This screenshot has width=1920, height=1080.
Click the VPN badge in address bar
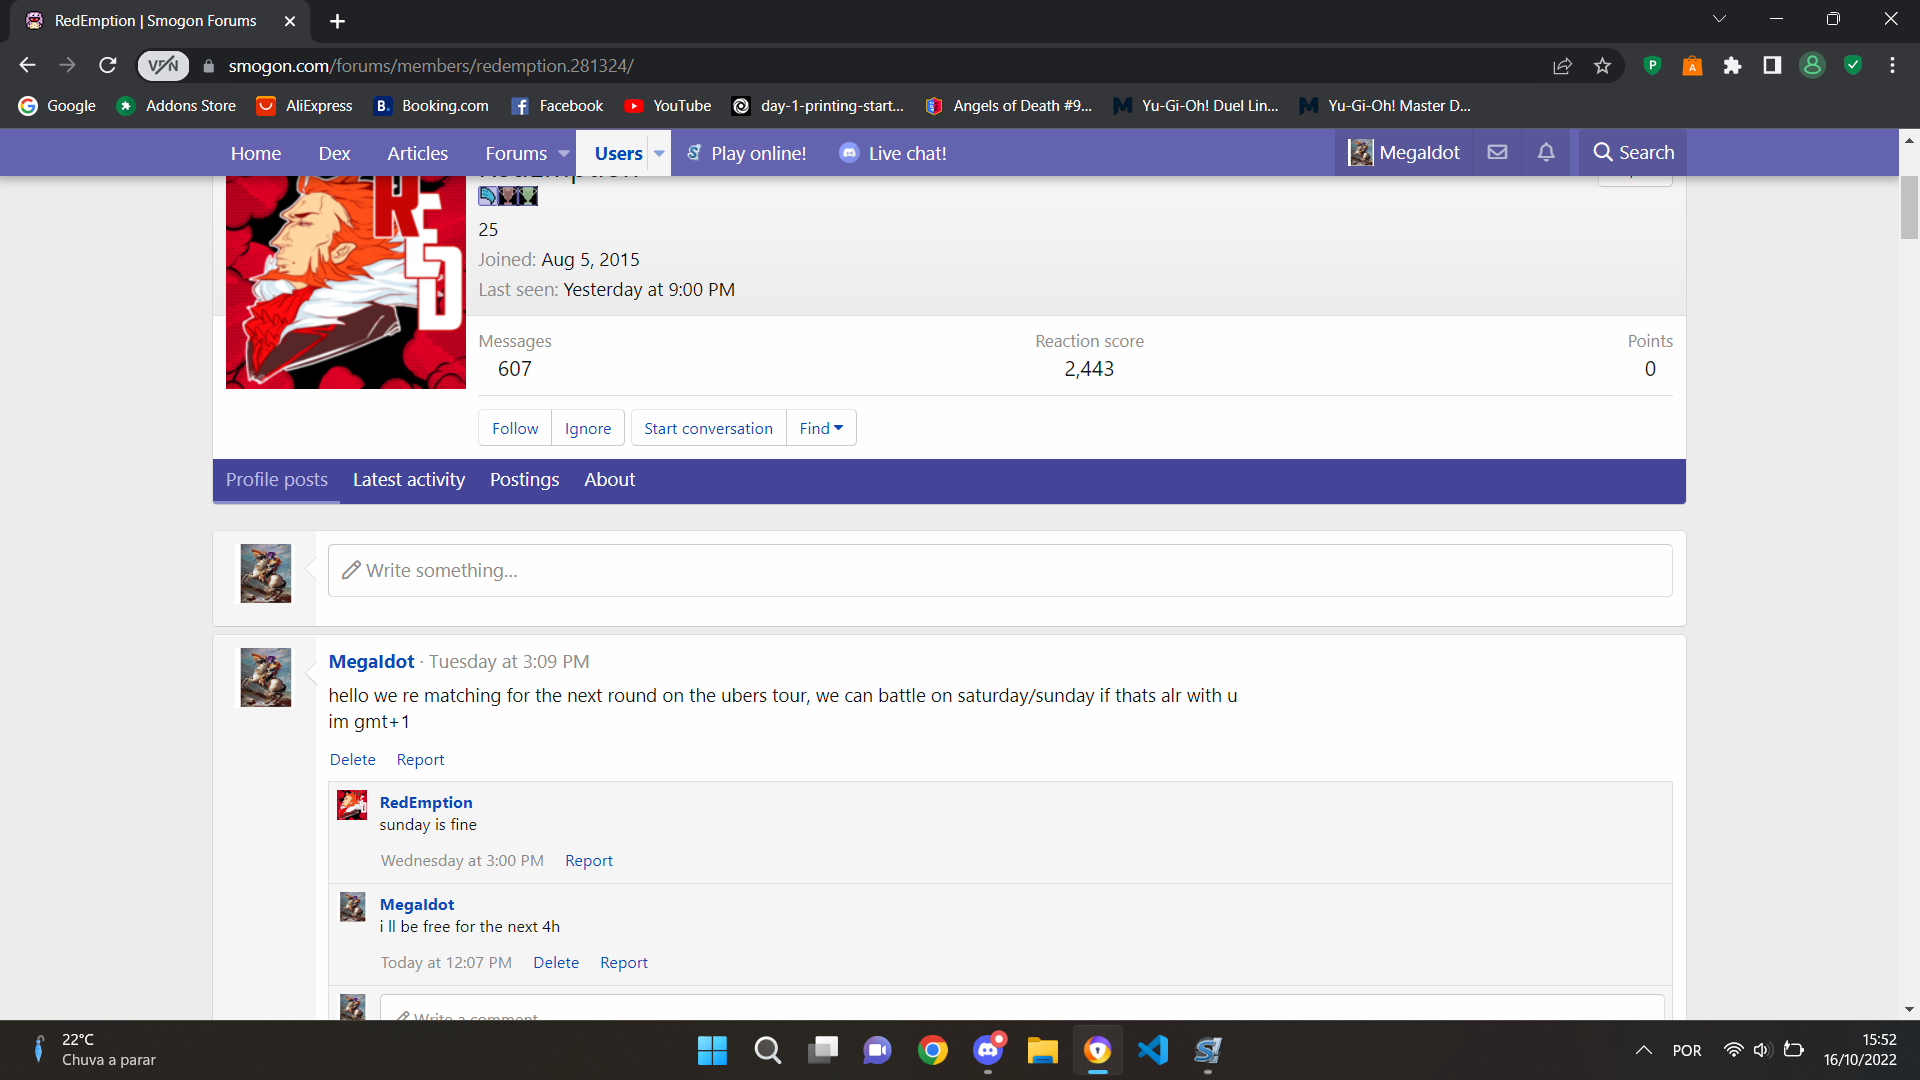pos(163,66)
